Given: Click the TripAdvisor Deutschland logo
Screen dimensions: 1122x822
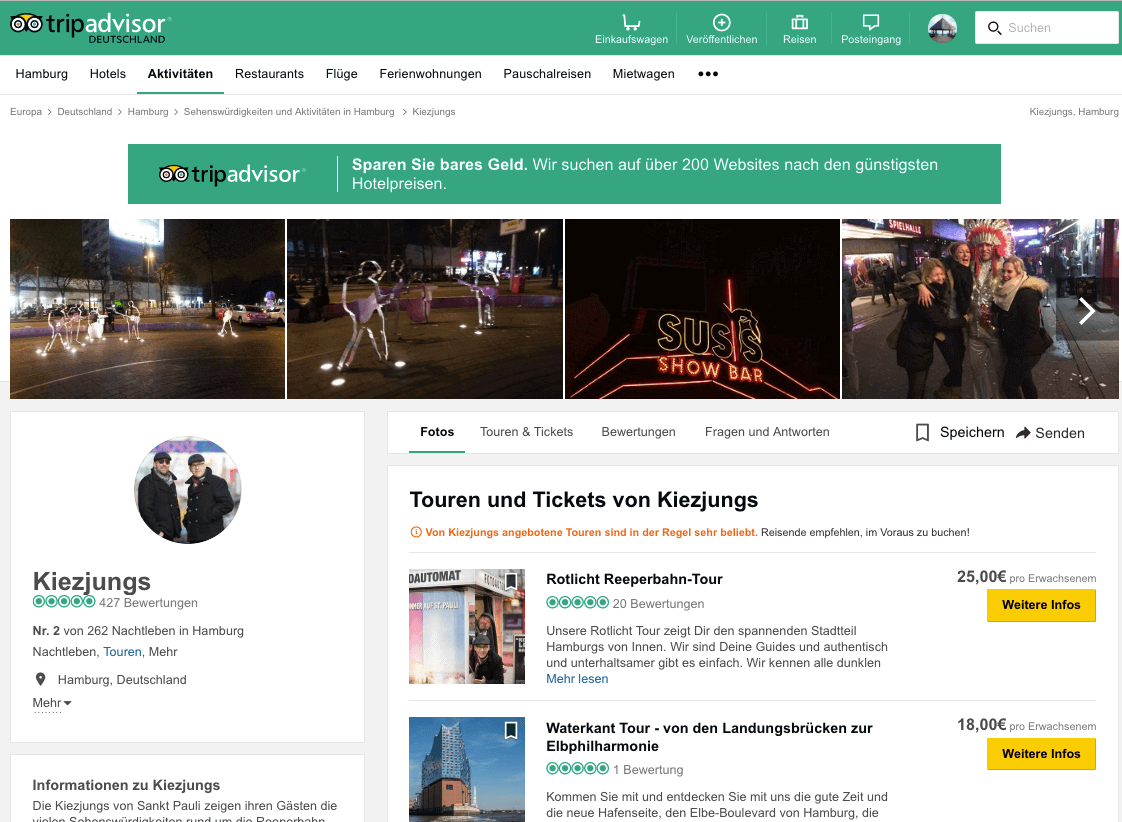Looking at the screenshot, I should click(x=91, y=27).
